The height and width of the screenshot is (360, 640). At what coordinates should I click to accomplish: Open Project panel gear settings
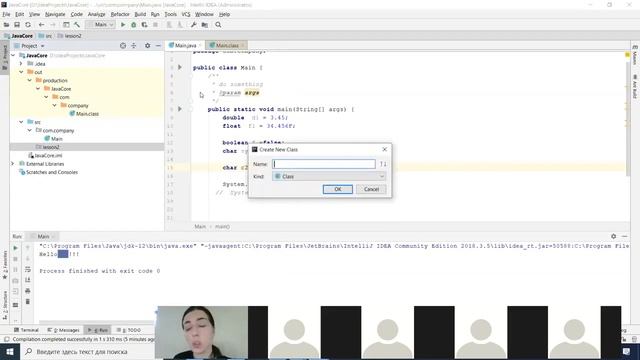[147, 46]
